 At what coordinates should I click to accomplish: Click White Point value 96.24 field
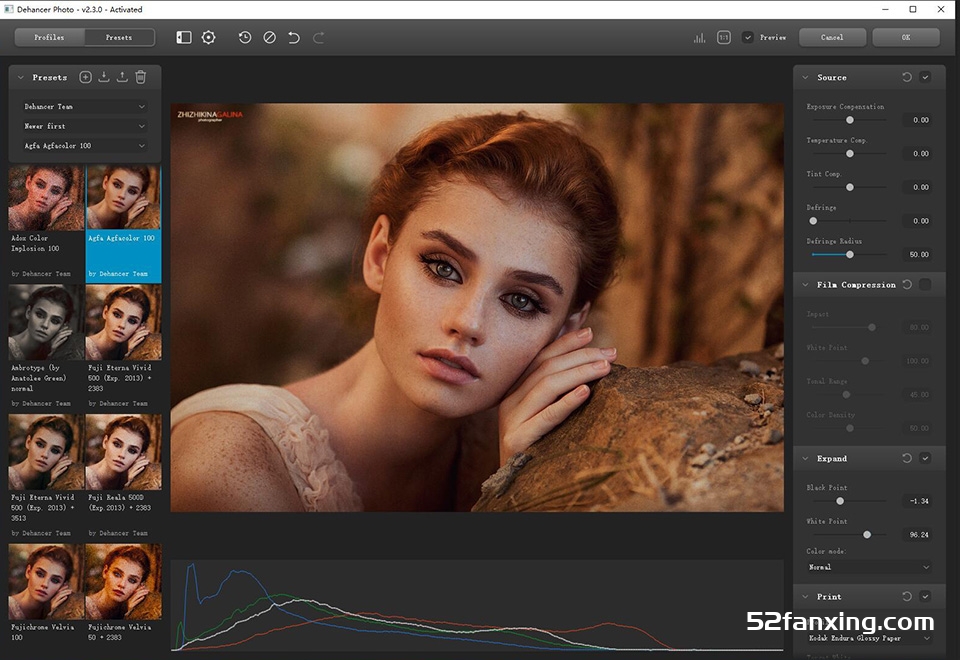click(x=917, y=534)
